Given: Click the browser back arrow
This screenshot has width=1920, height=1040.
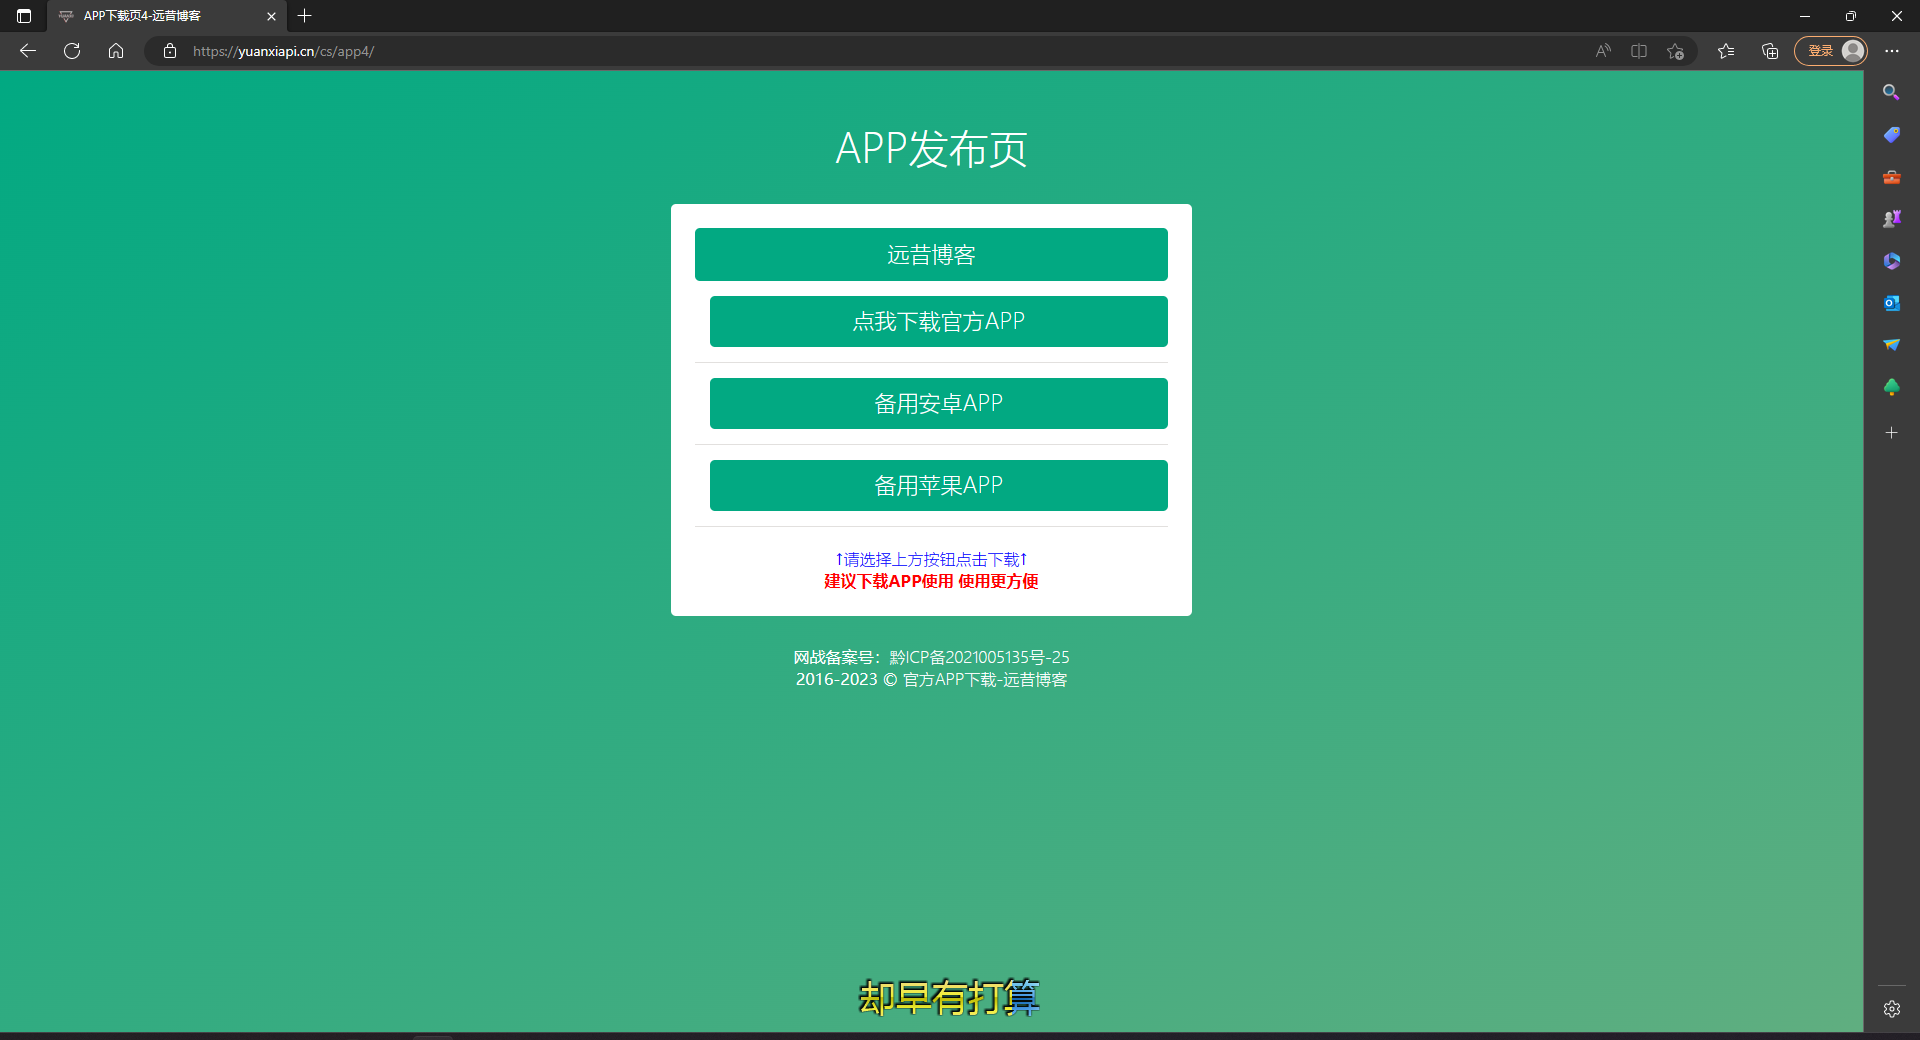Looking at the screenshot, I should [x=28, y=51].
